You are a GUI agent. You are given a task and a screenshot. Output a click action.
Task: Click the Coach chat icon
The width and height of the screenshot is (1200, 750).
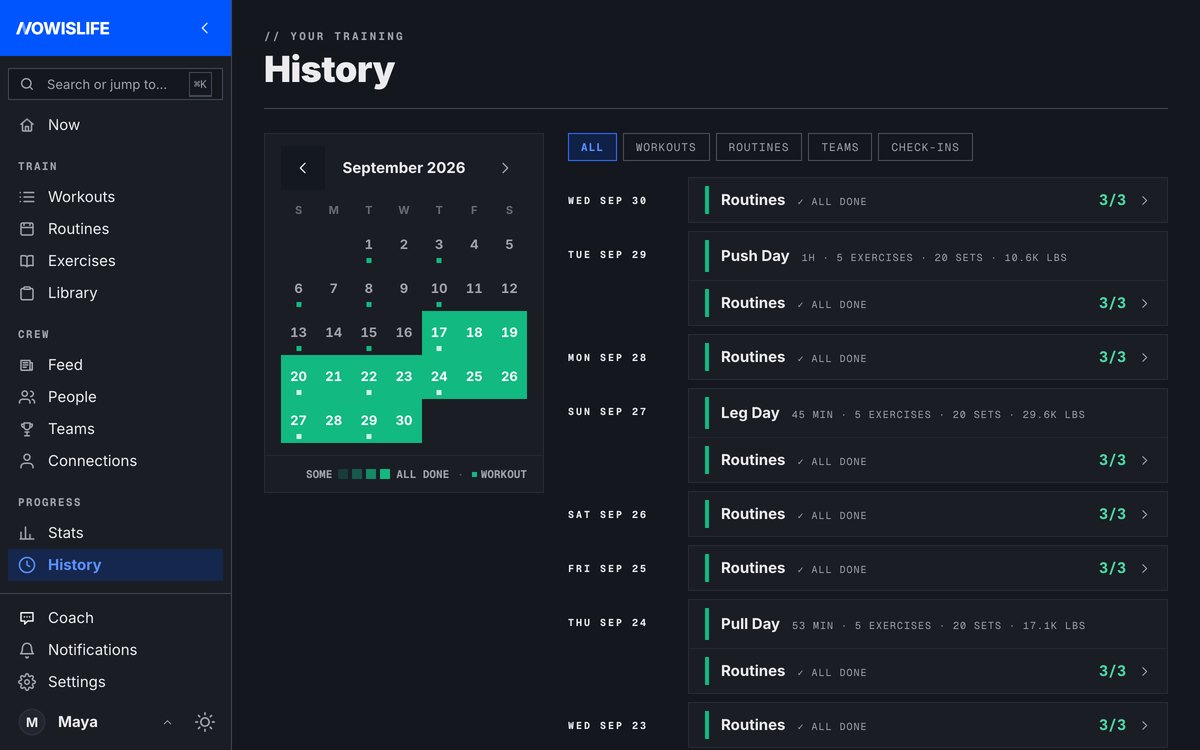tap(27, 618)
